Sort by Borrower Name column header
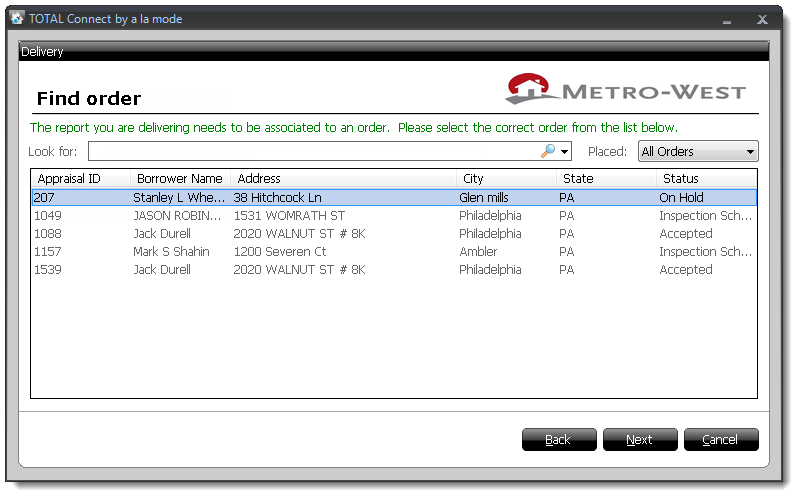Screen dimensions: 803x502 [x=180, y=179]
